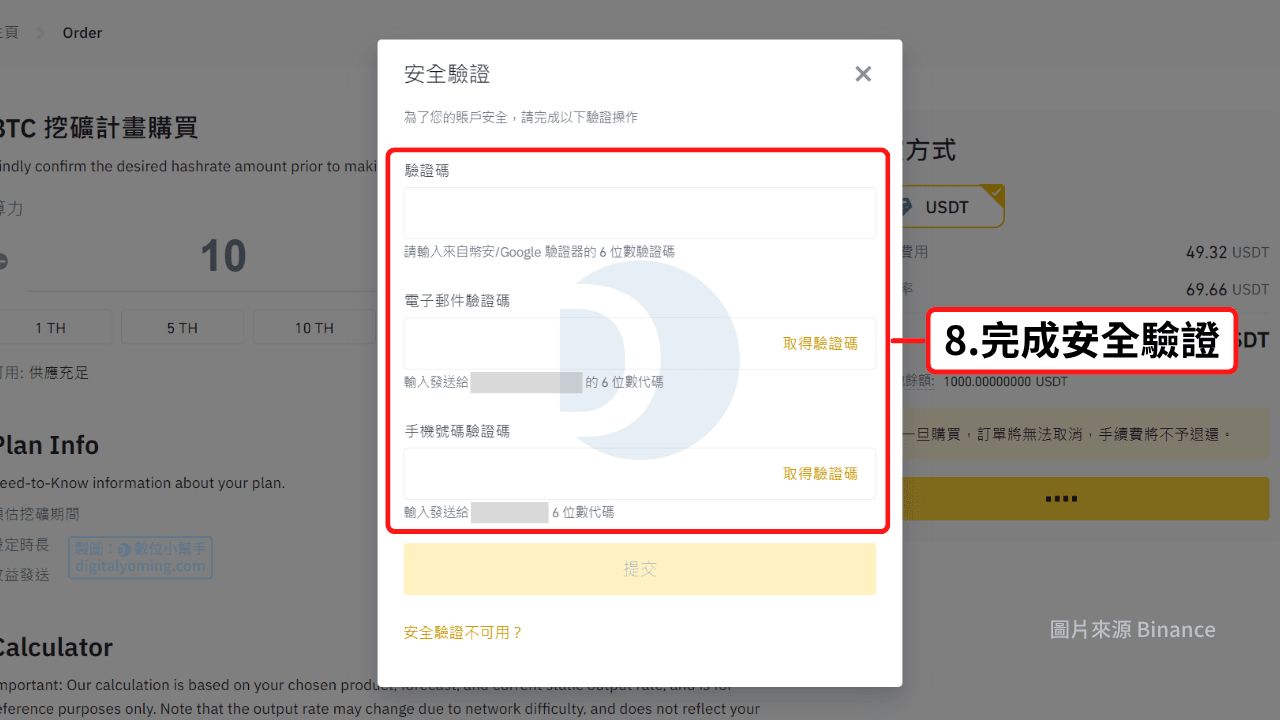Click the 49.32 USDT fee value
Screen dimensions: 1280x720
(x=1227, y=252)
